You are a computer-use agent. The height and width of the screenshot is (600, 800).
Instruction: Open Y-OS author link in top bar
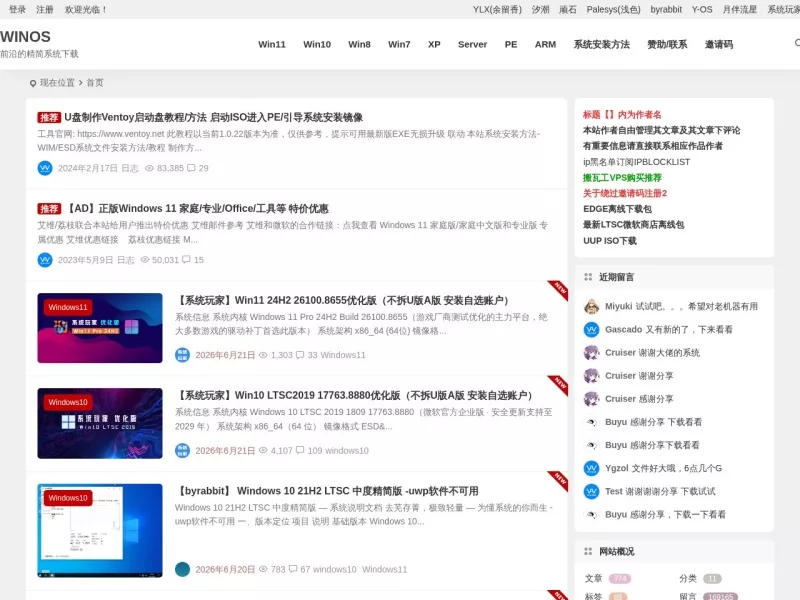[702, 9]
